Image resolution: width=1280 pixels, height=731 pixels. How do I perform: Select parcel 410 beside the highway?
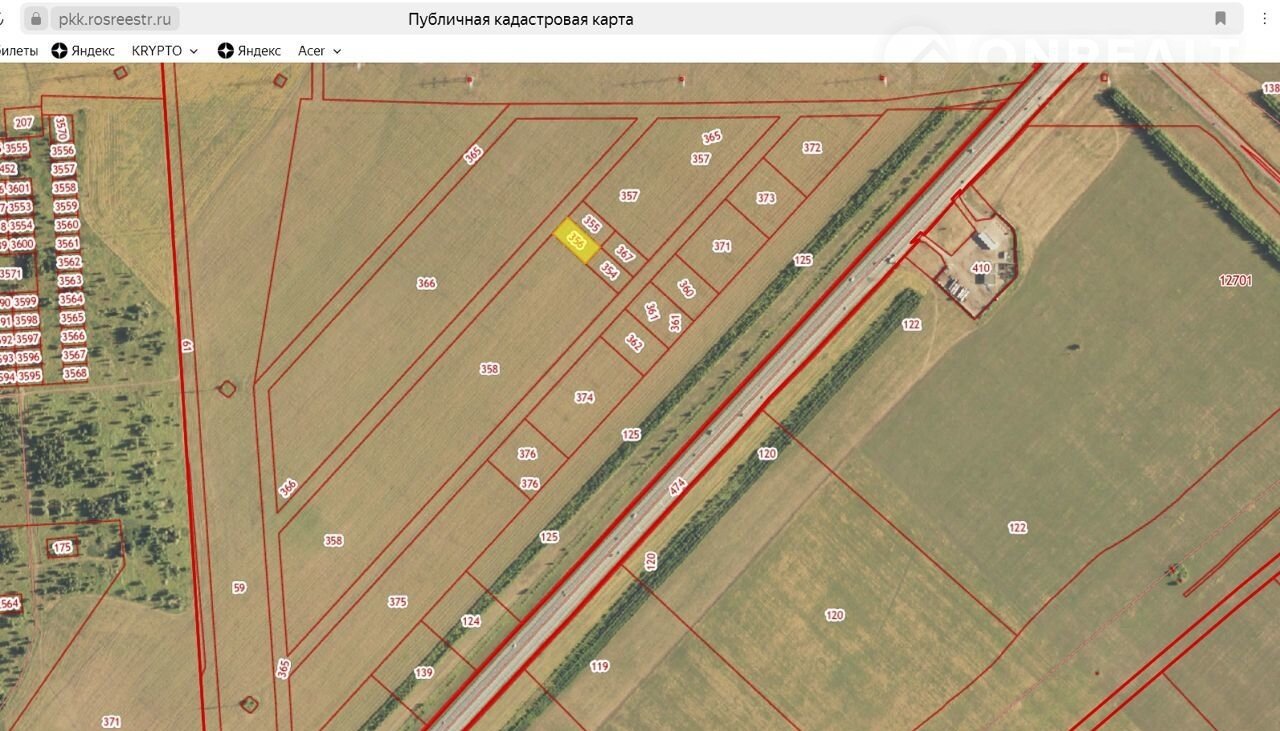pos(980,268)
